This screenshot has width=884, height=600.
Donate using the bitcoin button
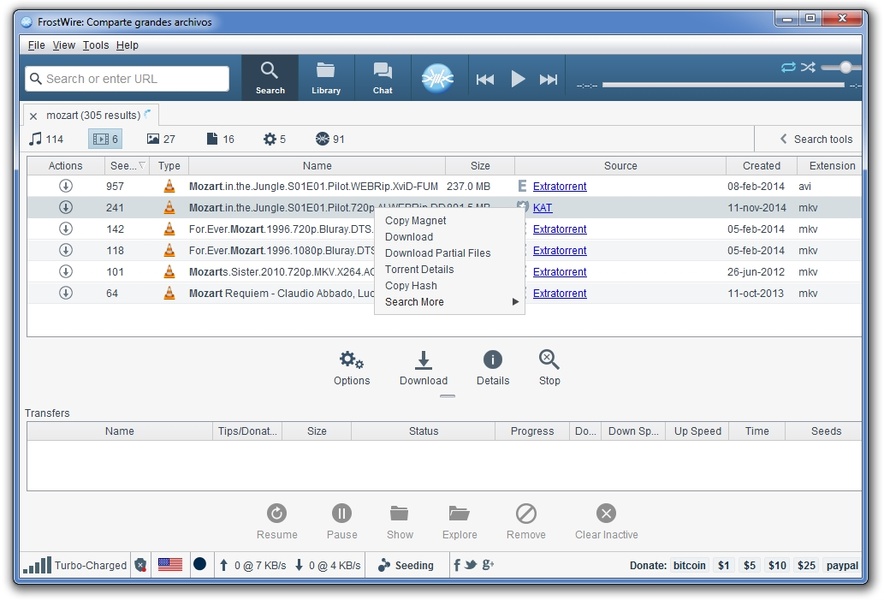[688, 565]
